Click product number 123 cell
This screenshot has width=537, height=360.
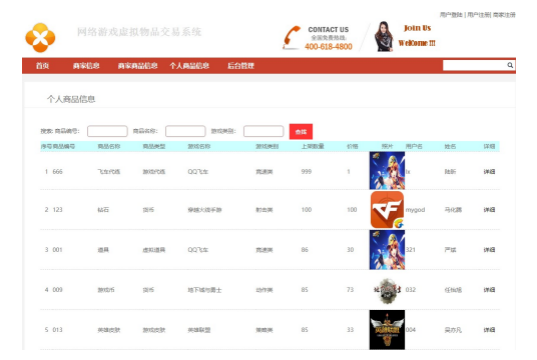[58, 210]
